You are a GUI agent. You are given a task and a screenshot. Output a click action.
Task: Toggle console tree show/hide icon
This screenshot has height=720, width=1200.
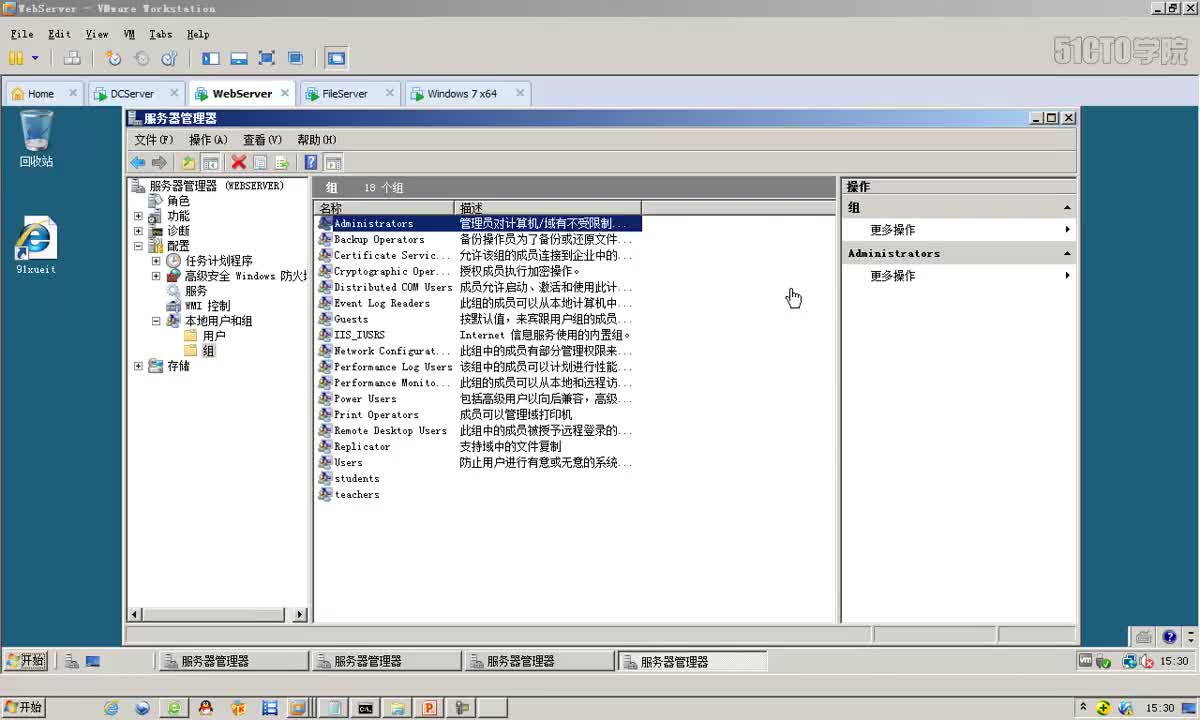(x=210, y=162)
